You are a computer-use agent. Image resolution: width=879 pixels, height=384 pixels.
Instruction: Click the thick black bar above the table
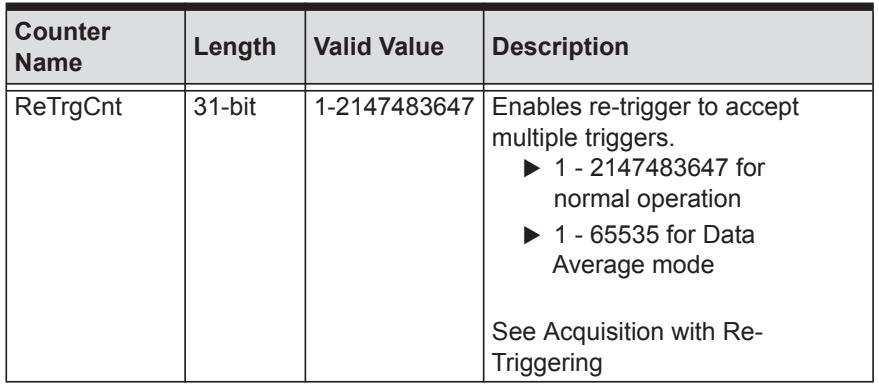[440, 6]
